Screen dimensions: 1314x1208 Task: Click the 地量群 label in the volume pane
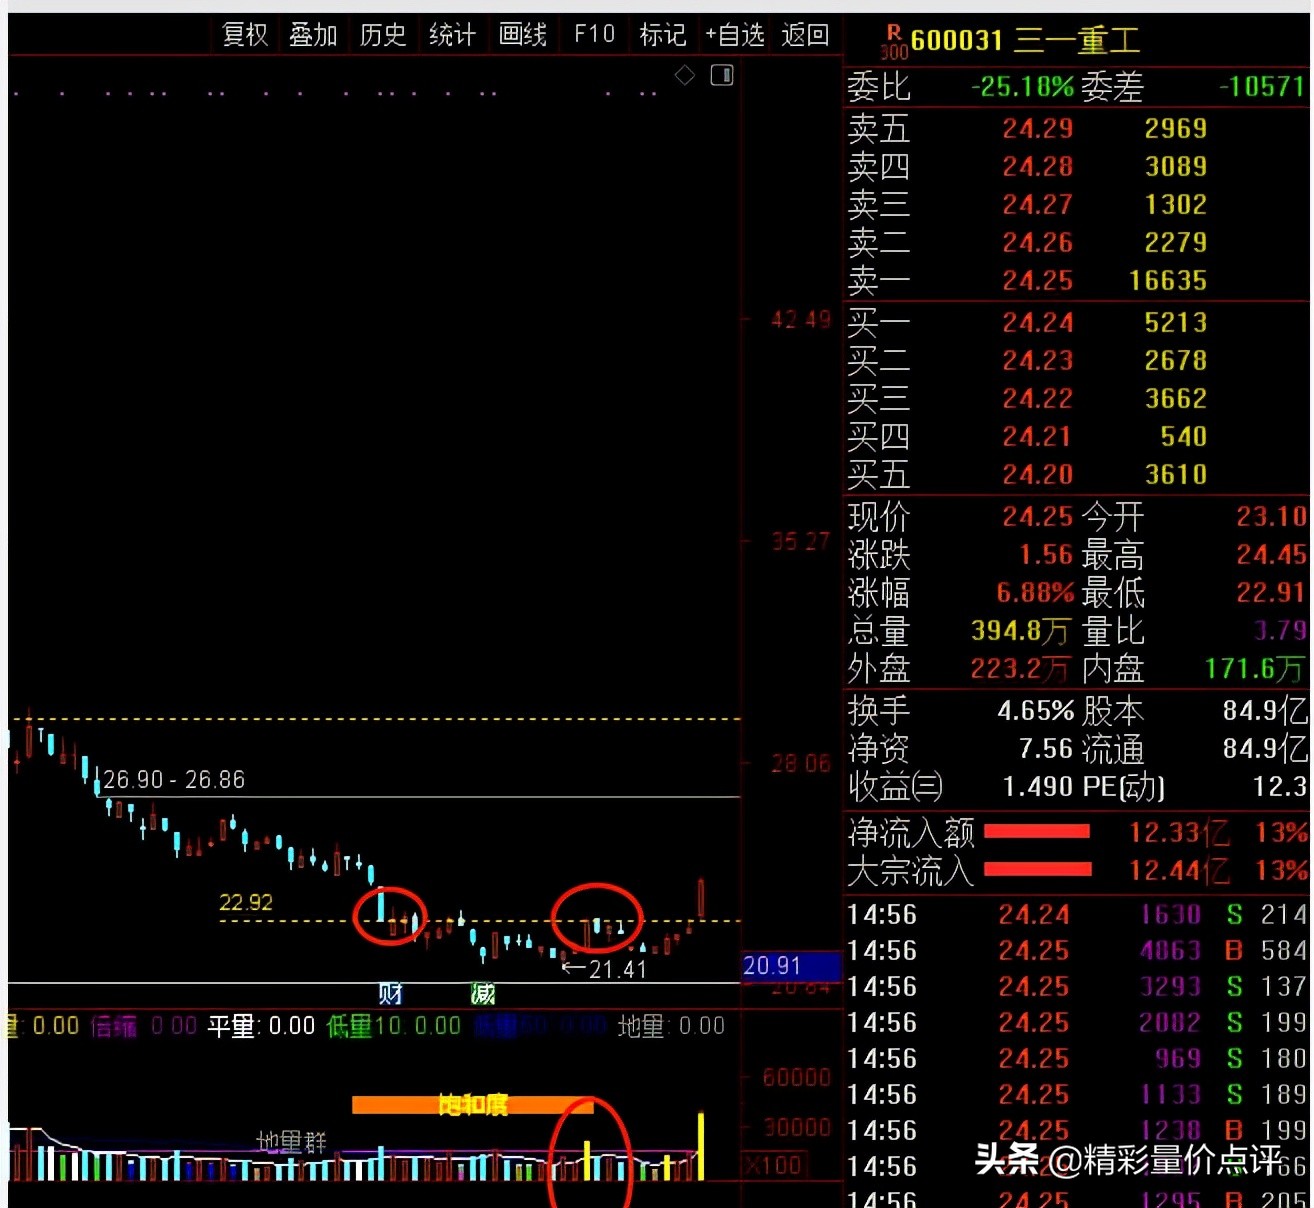(289, 1141)
